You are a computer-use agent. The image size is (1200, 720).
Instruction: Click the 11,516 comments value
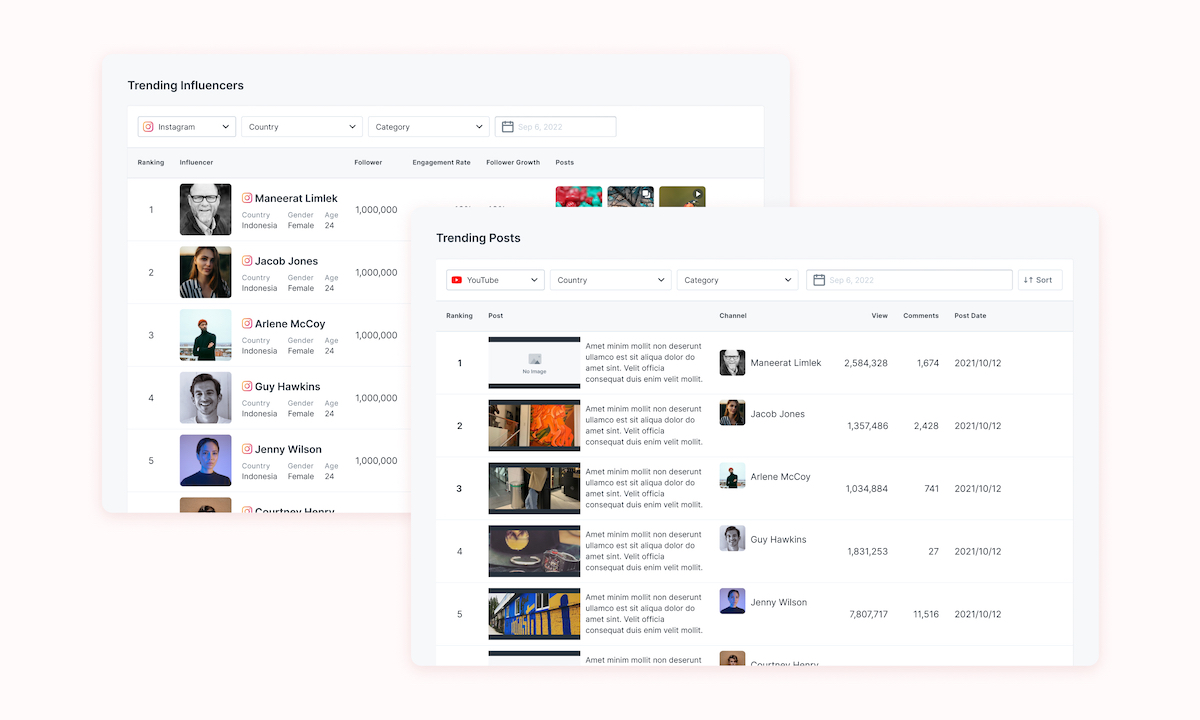click(x=926, y=614)
